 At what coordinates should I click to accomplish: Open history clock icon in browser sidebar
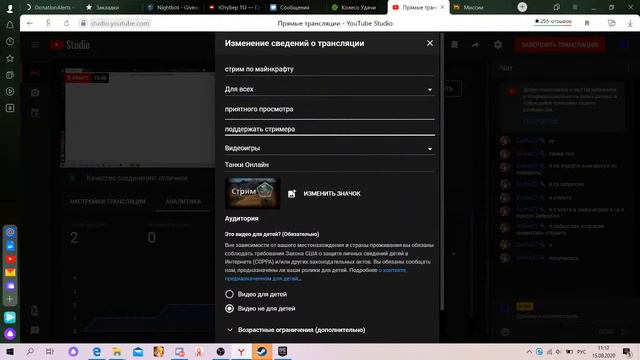pyautogui.click(x=10, y=42)
